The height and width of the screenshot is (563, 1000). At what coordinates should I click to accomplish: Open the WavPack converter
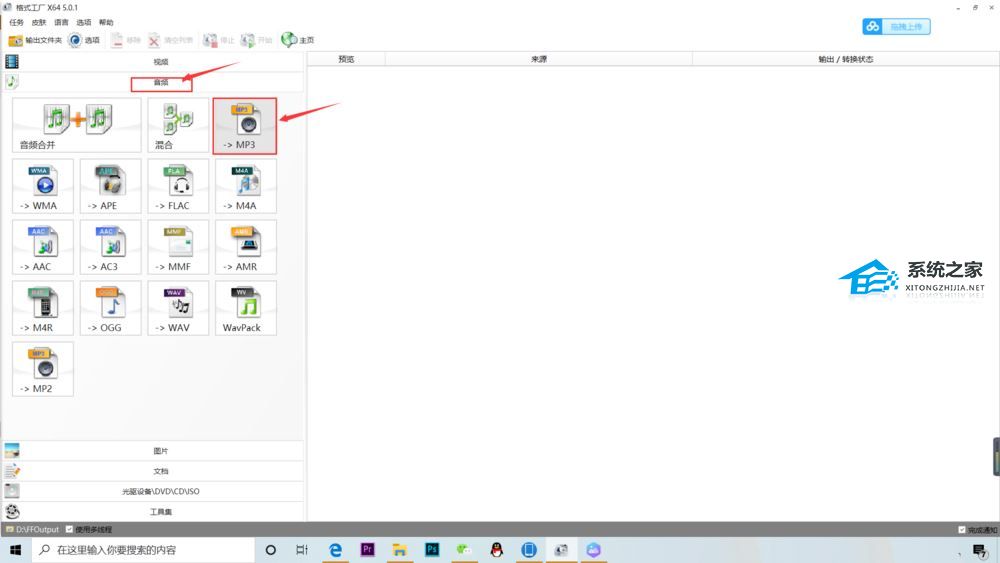coord(246,308)
